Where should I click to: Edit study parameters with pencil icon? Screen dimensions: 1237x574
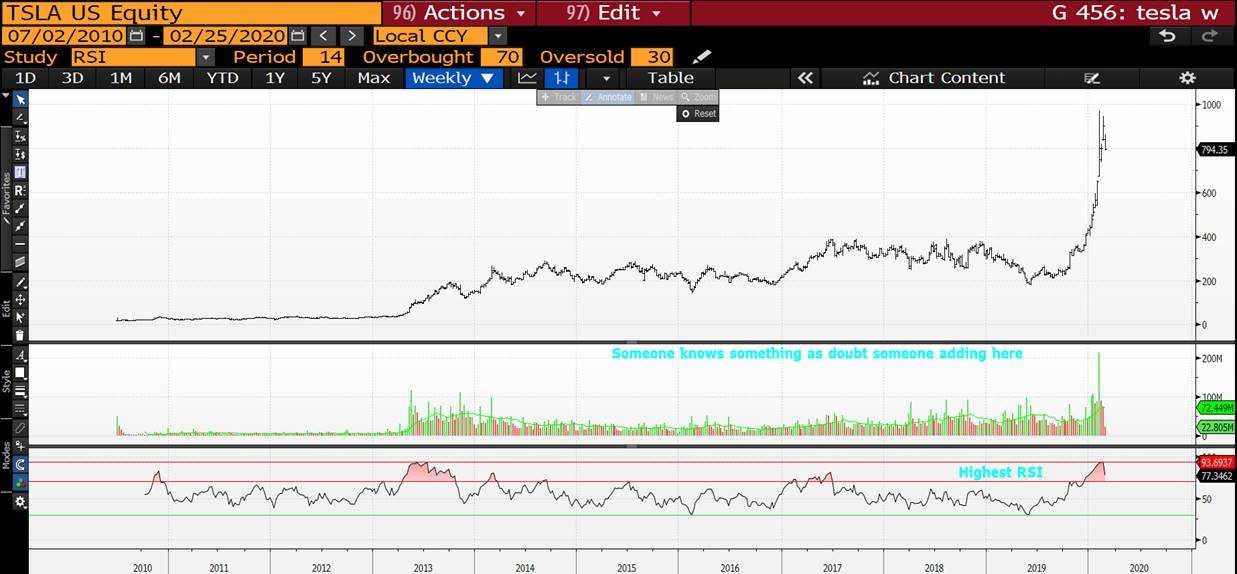702,57
